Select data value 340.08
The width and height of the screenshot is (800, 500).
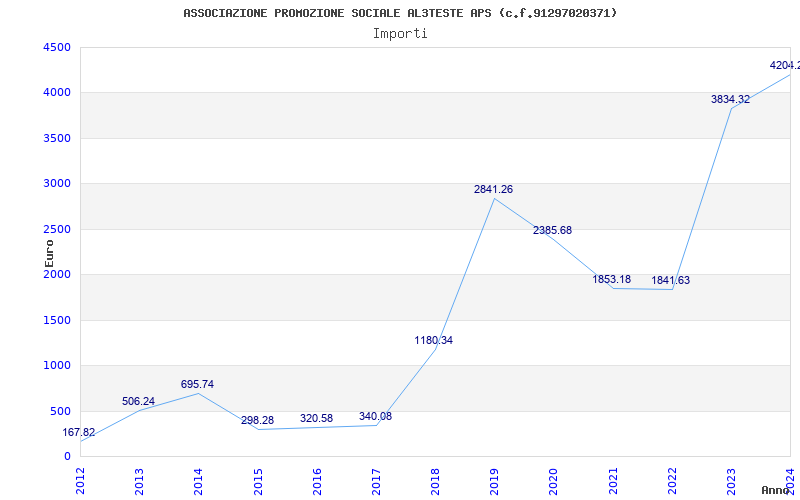(376, 416)
